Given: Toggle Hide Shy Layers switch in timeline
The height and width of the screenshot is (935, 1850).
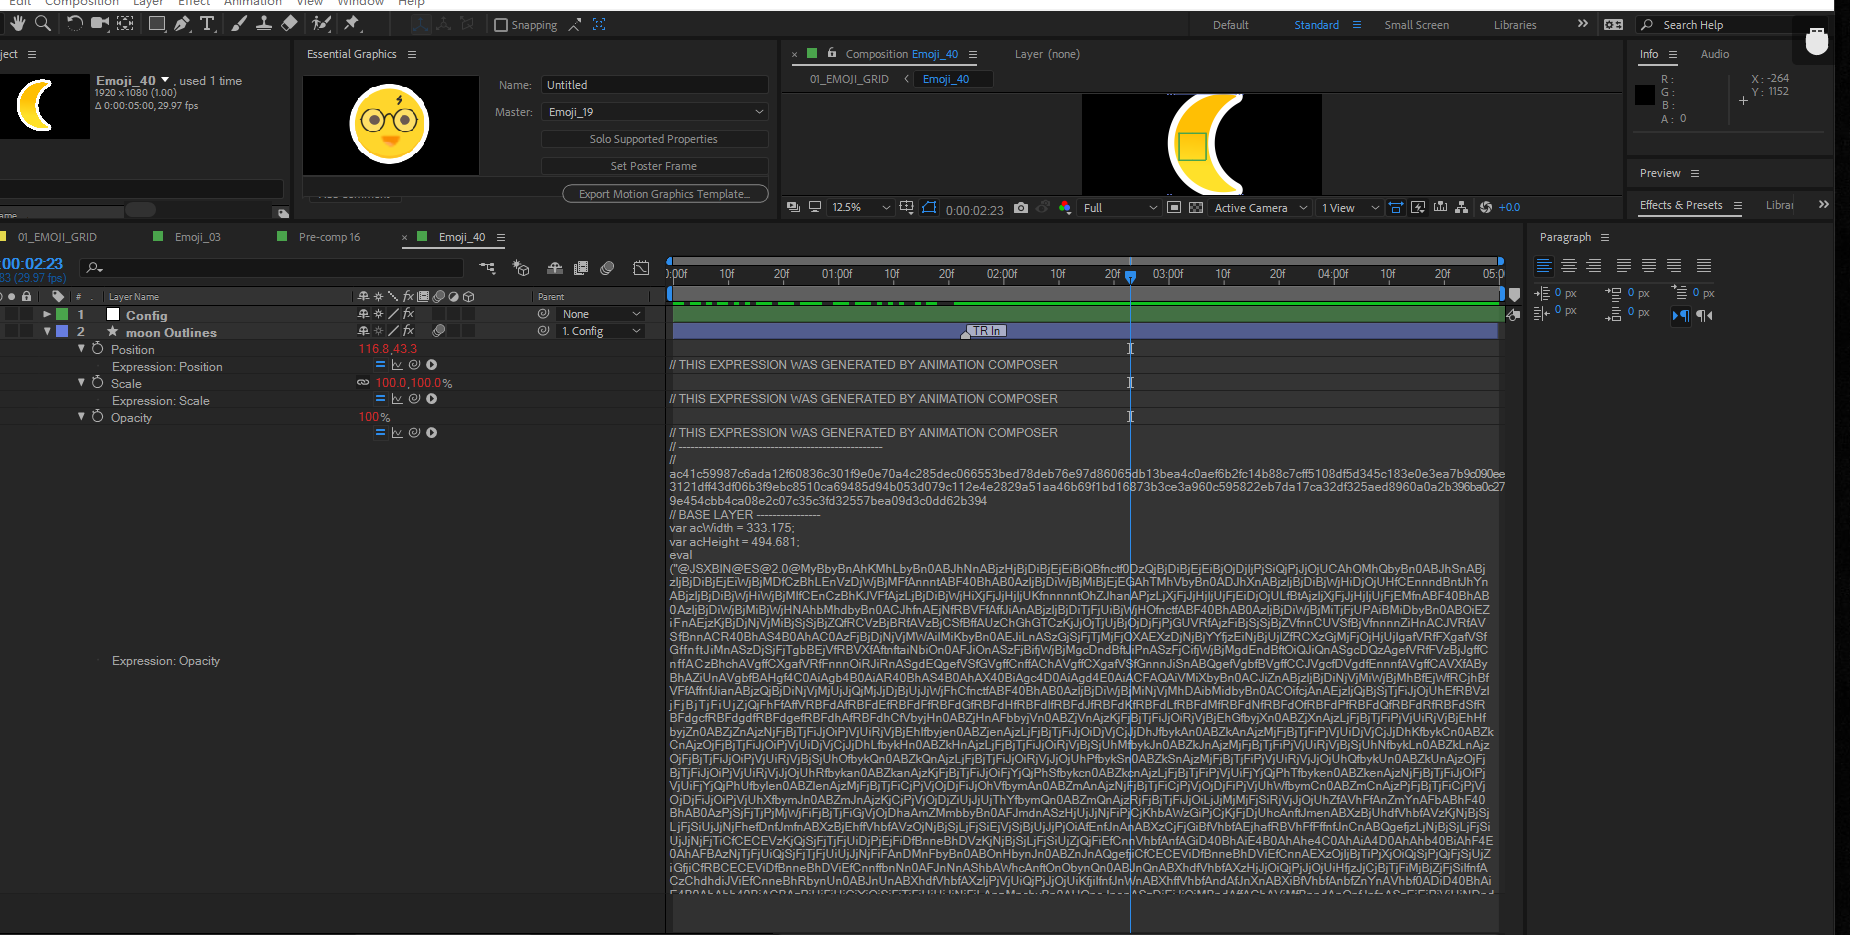Looking at the screenshot, I should tap(555, 268).
